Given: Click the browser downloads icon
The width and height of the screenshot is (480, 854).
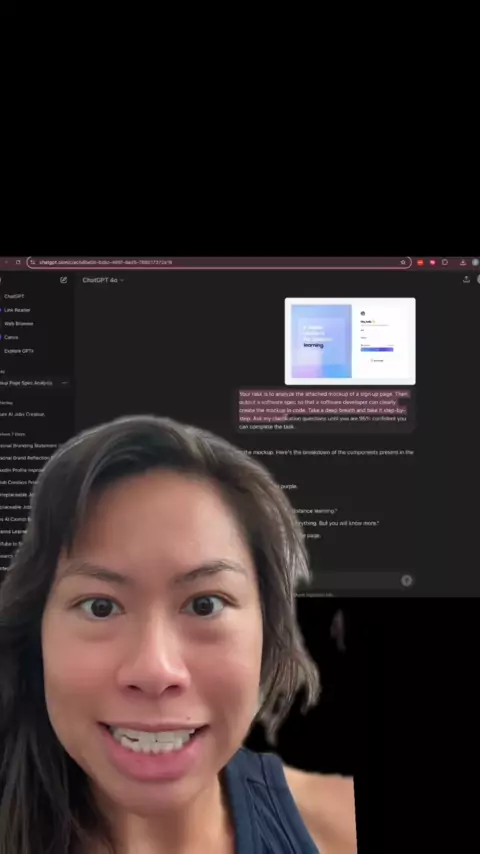Looking at the screenshot, I should [463, 262].
